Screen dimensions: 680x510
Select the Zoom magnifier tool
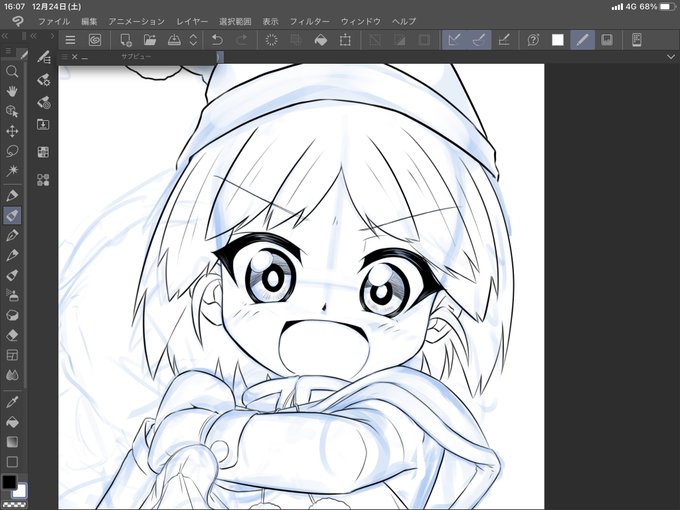coord(12,71)
